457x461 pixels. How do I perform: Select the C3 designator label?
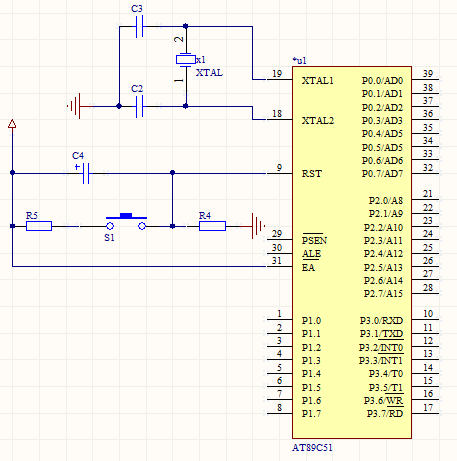[x=137, y=9]
